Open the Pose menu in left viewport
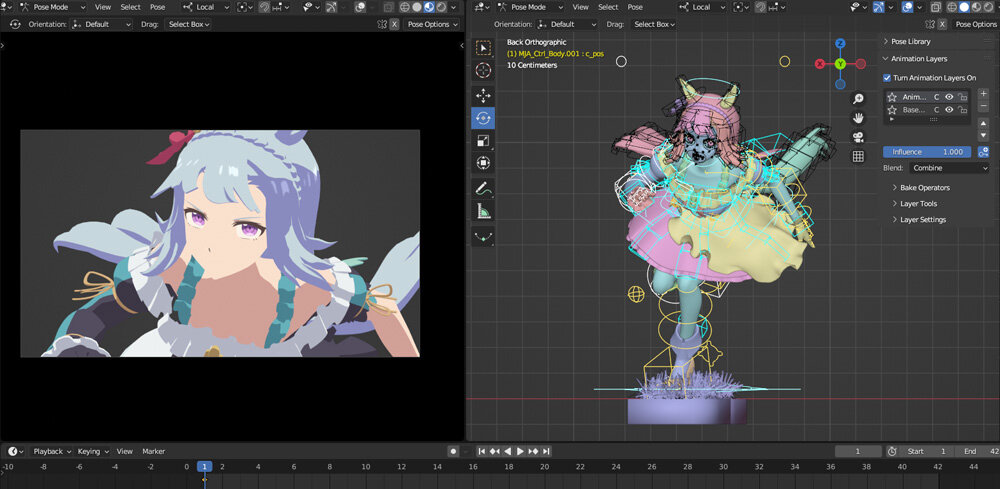1000x489 pixels. (157, 7)
